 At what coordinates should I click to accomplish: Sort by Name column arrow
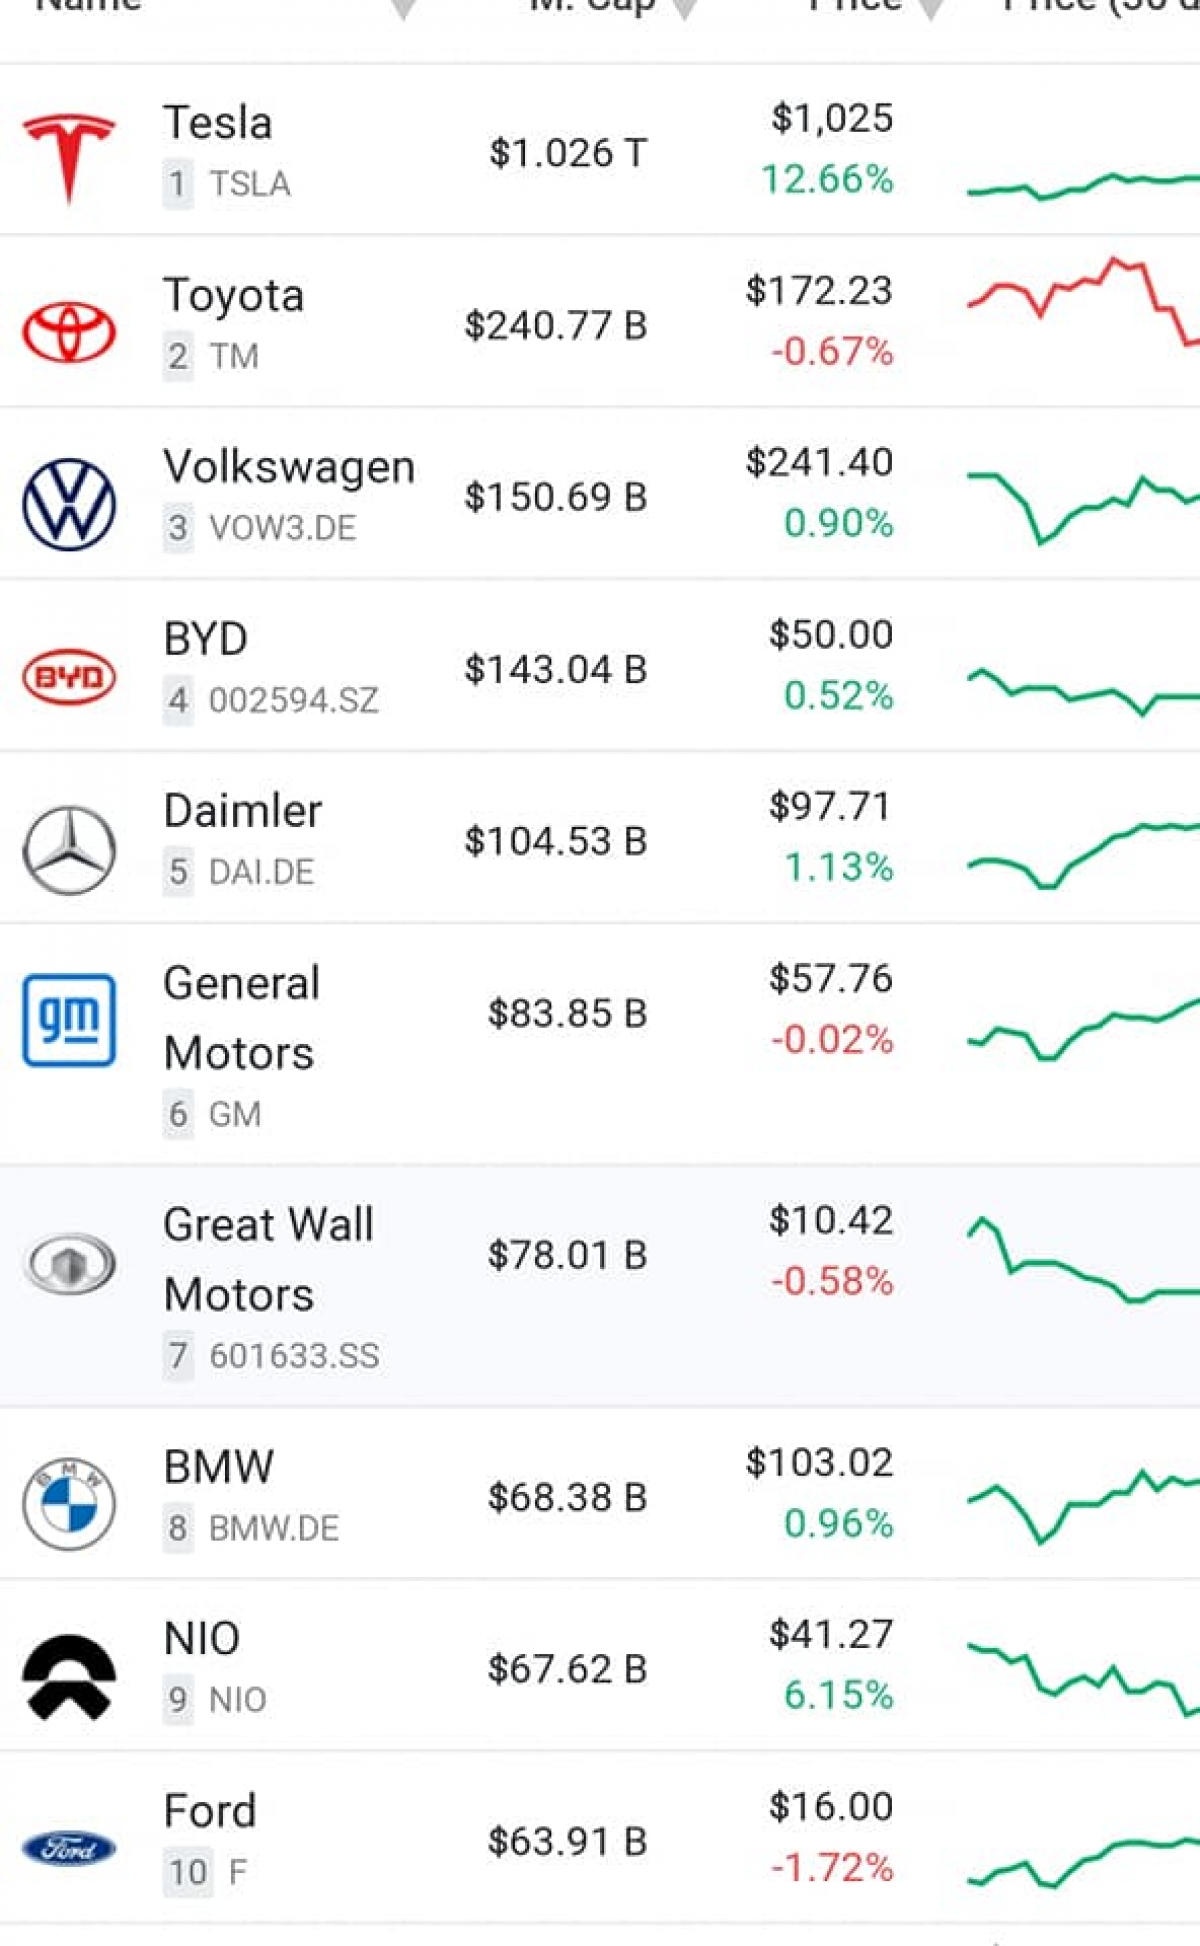point(403,8)
